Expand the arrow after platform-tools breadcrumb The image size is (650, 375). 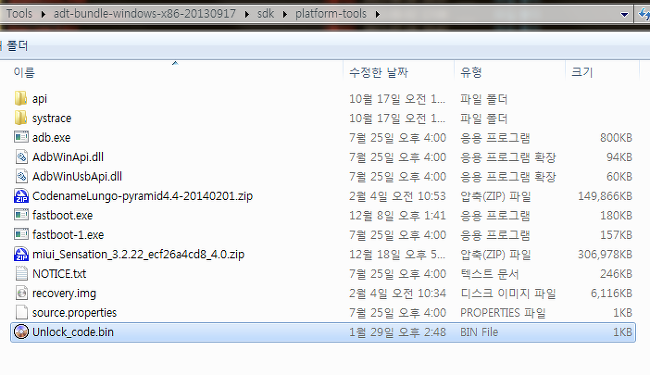(378, 15)
